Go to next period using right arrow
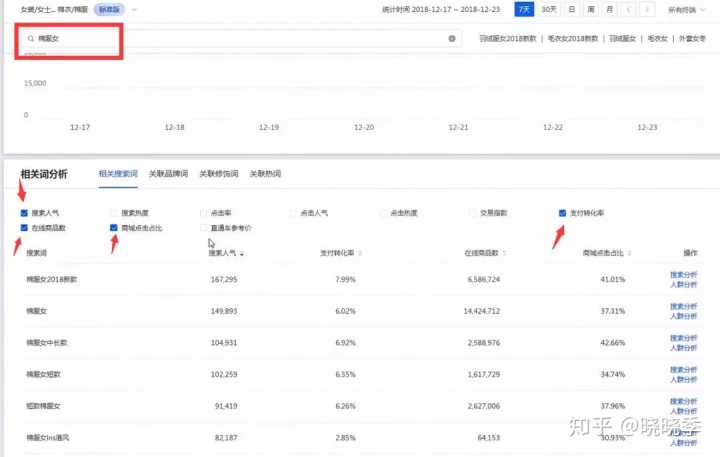Viewport: 720px width, 457px height. click(647, 9)
